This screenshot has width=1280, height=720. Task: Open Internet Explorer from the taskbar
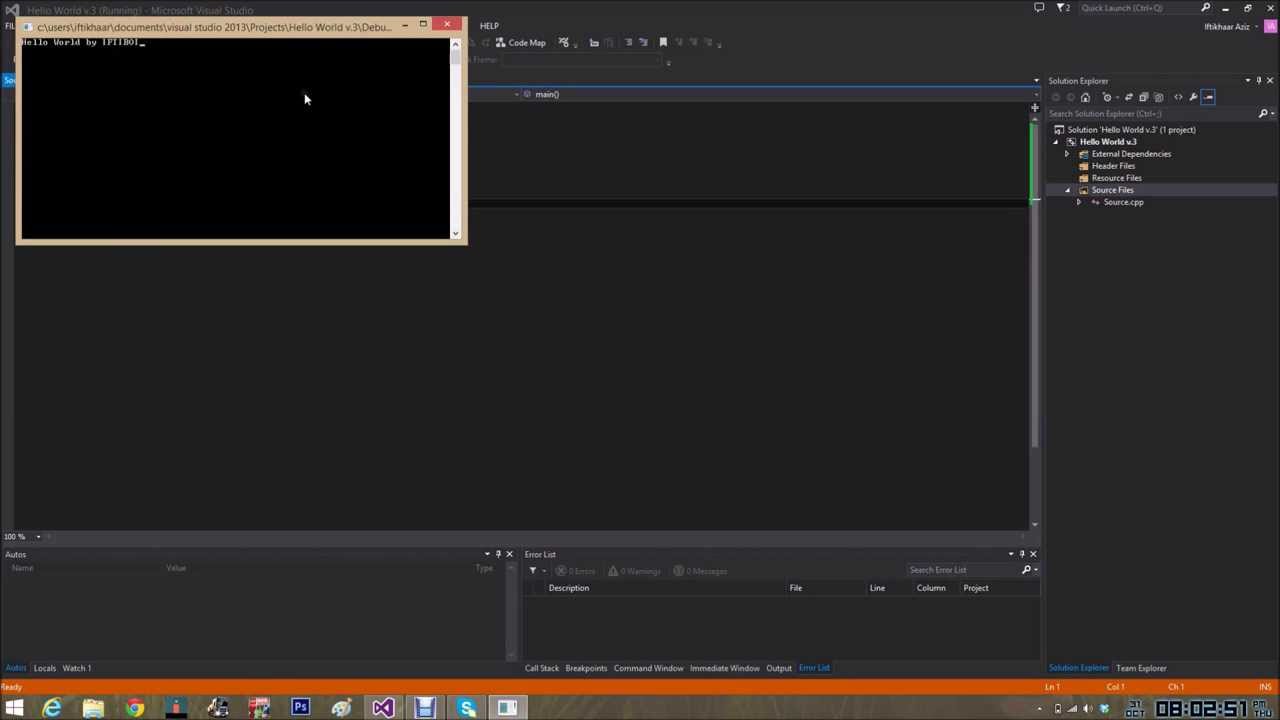click(x=52, y=708)
